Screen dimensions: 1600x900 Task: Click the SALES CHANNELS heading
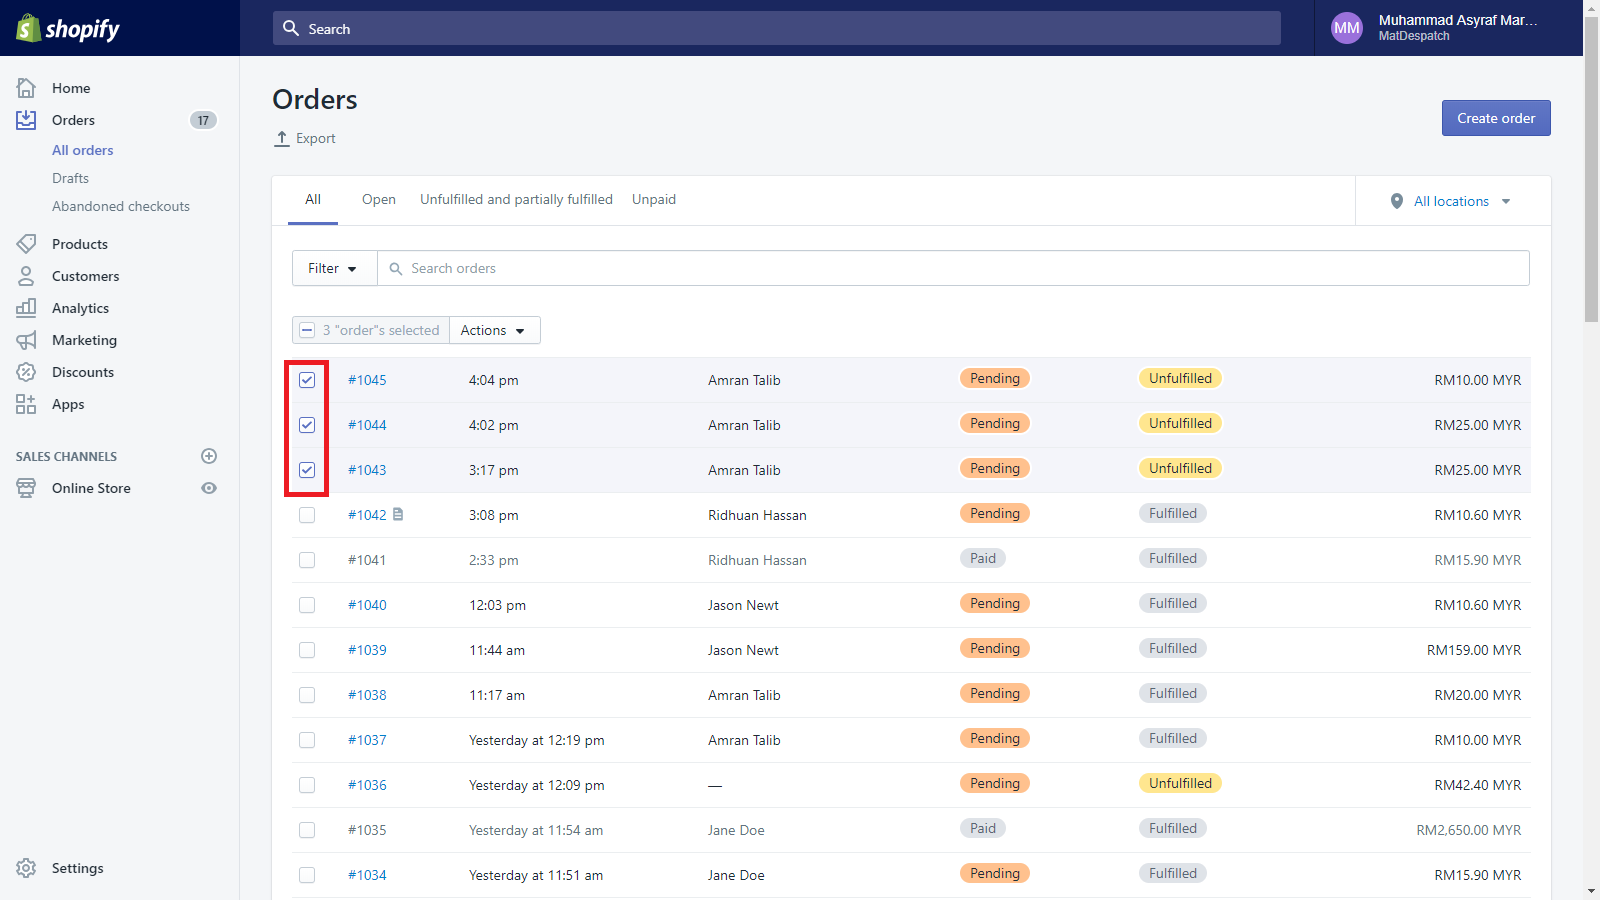click(66, 457)
